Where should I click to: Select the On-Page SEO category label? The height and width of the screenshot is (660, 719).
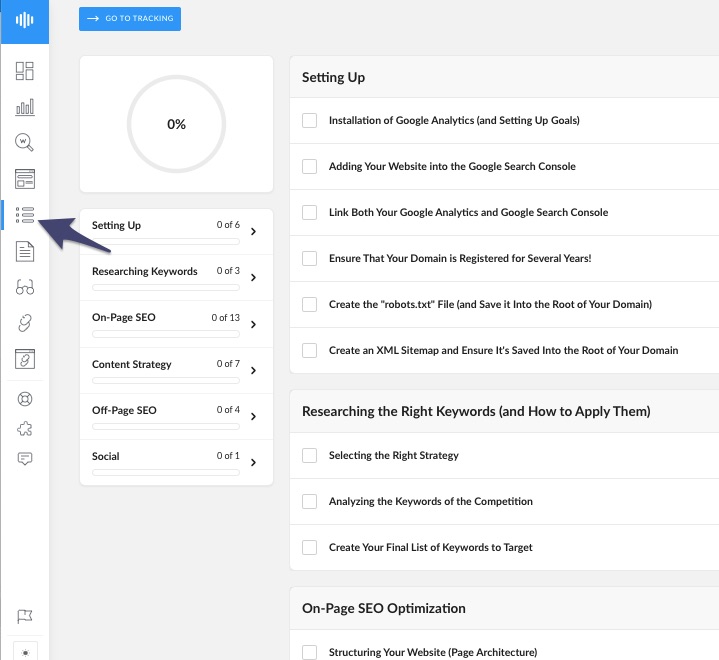[x=124, y=317]
